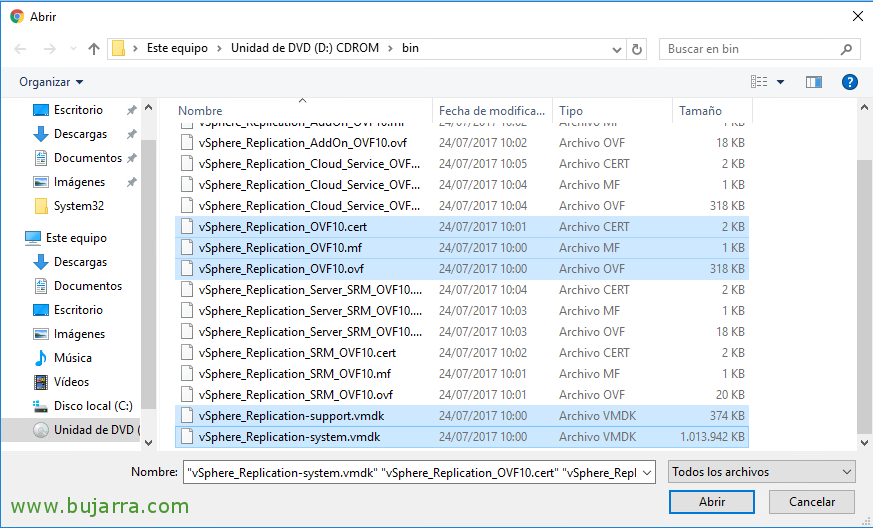873x528 pixels.
Task: Select the Server_SRM file dated 10:04
Action: 462,290
